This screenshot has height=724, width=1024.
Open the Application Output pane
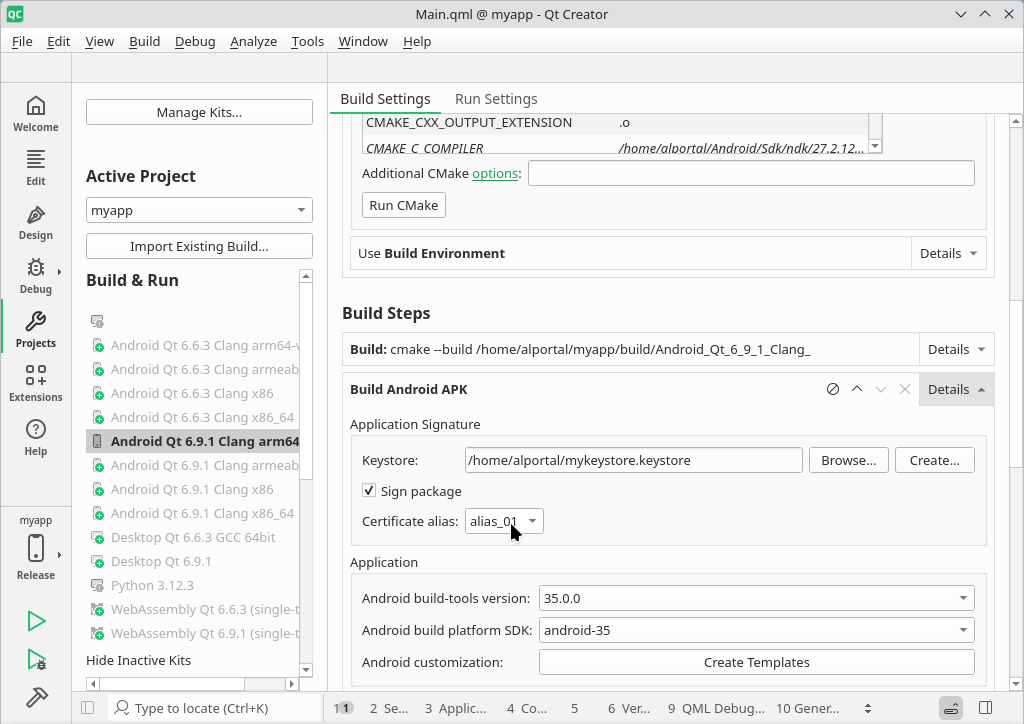click(455, 708)
